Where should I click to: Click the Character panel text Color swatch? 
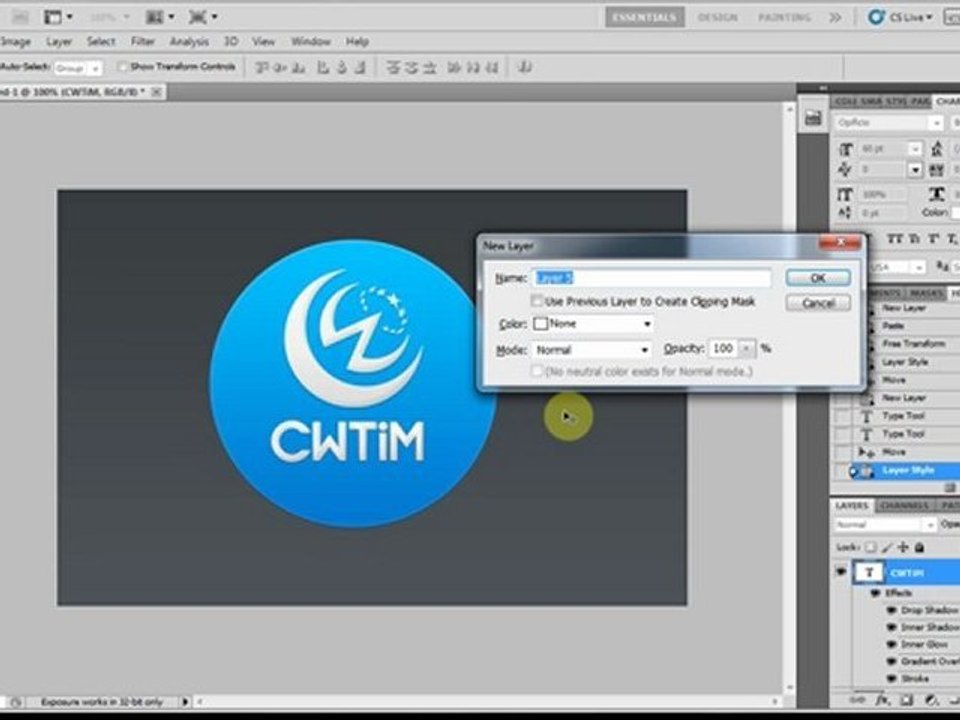coord(955,212)
